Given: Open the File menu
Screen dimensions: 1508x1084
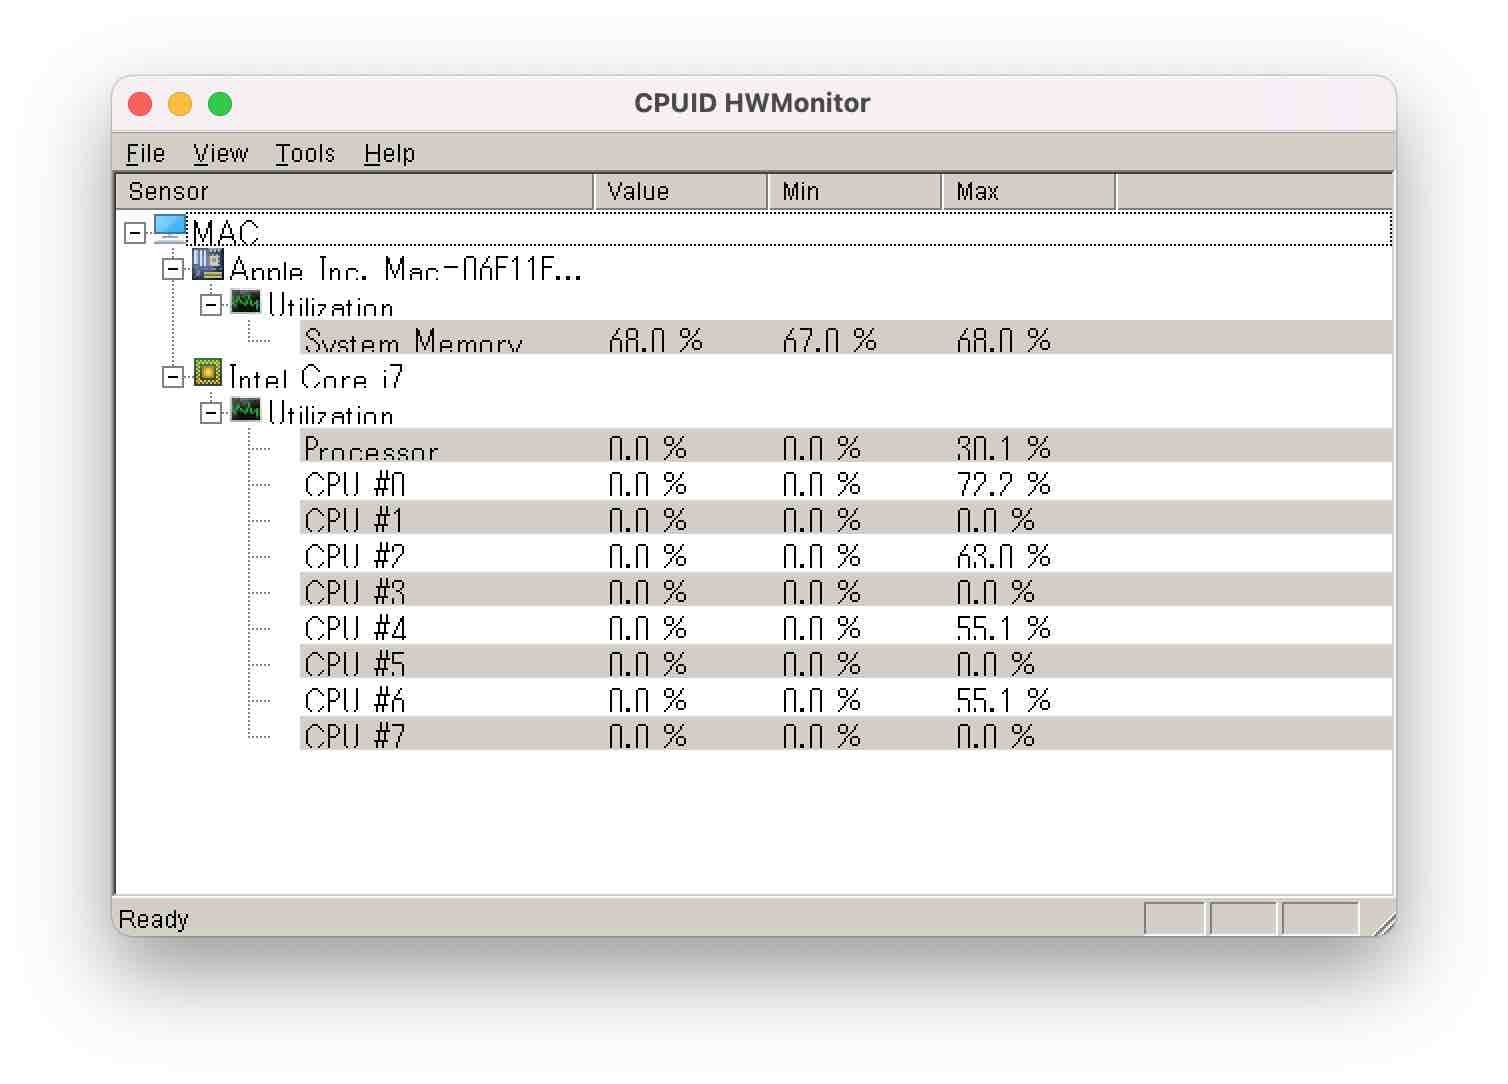Looking at the screenshot, I should pyautogui.click(x=145, y=153).
